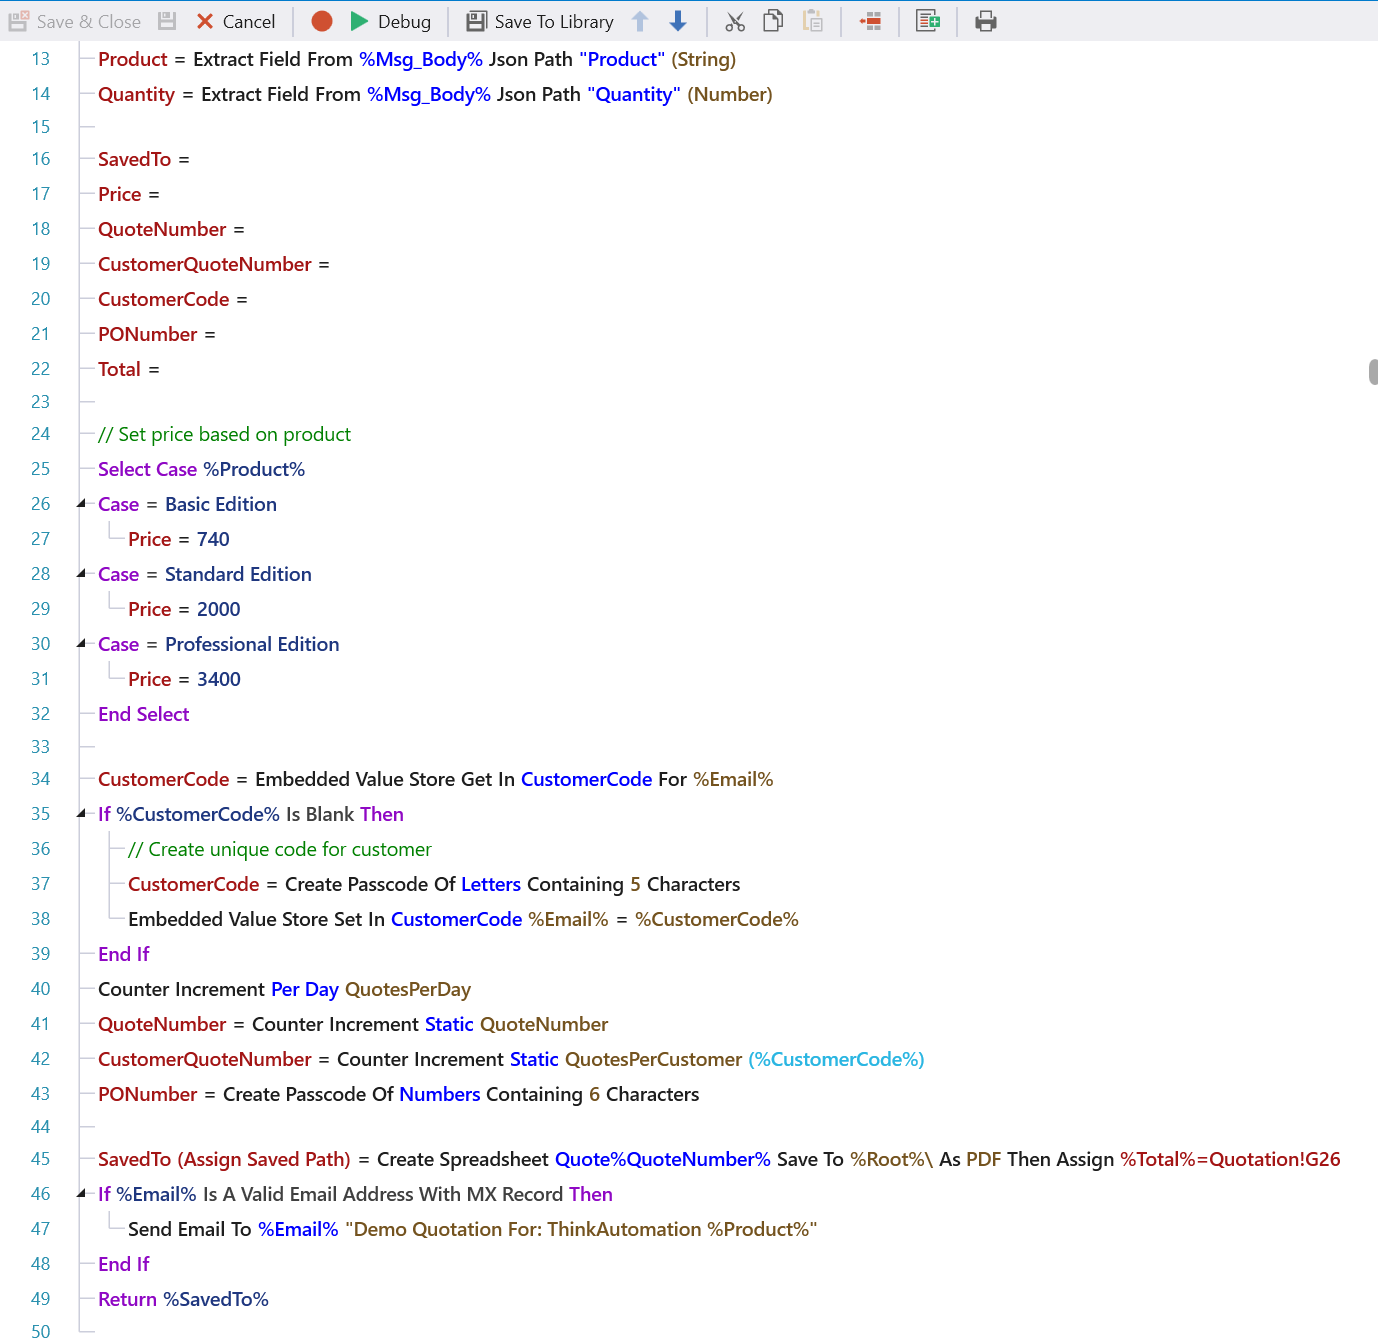Click the Save & Close button
1378x1344 pixels.
pyautogui.click(x=75, y=21)
